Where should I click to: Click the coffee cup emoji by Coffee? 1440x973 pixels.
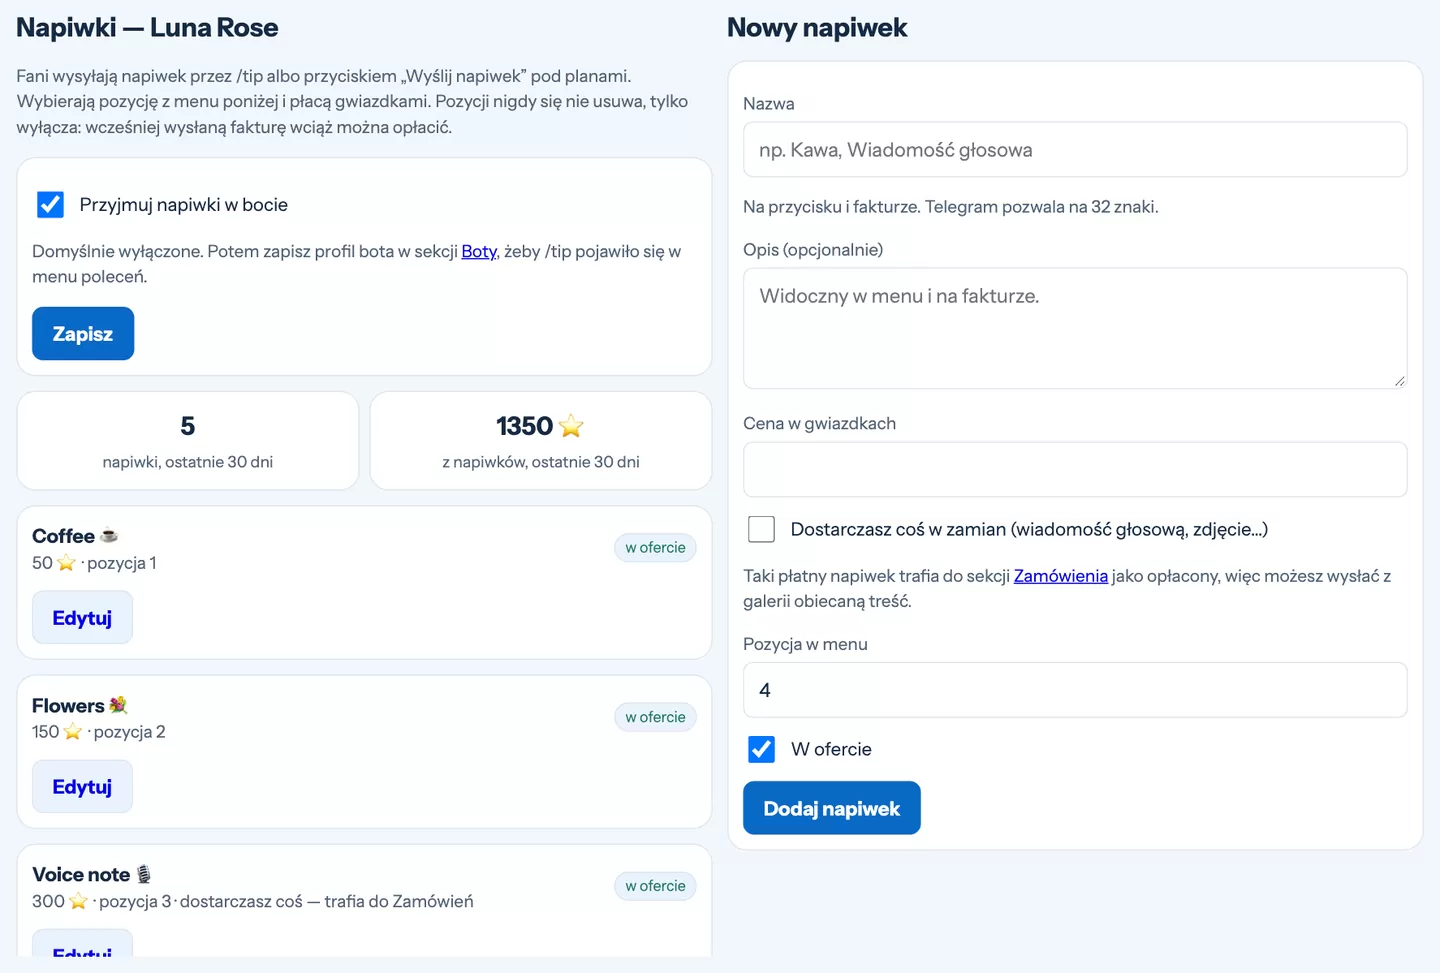pos(109,535)
